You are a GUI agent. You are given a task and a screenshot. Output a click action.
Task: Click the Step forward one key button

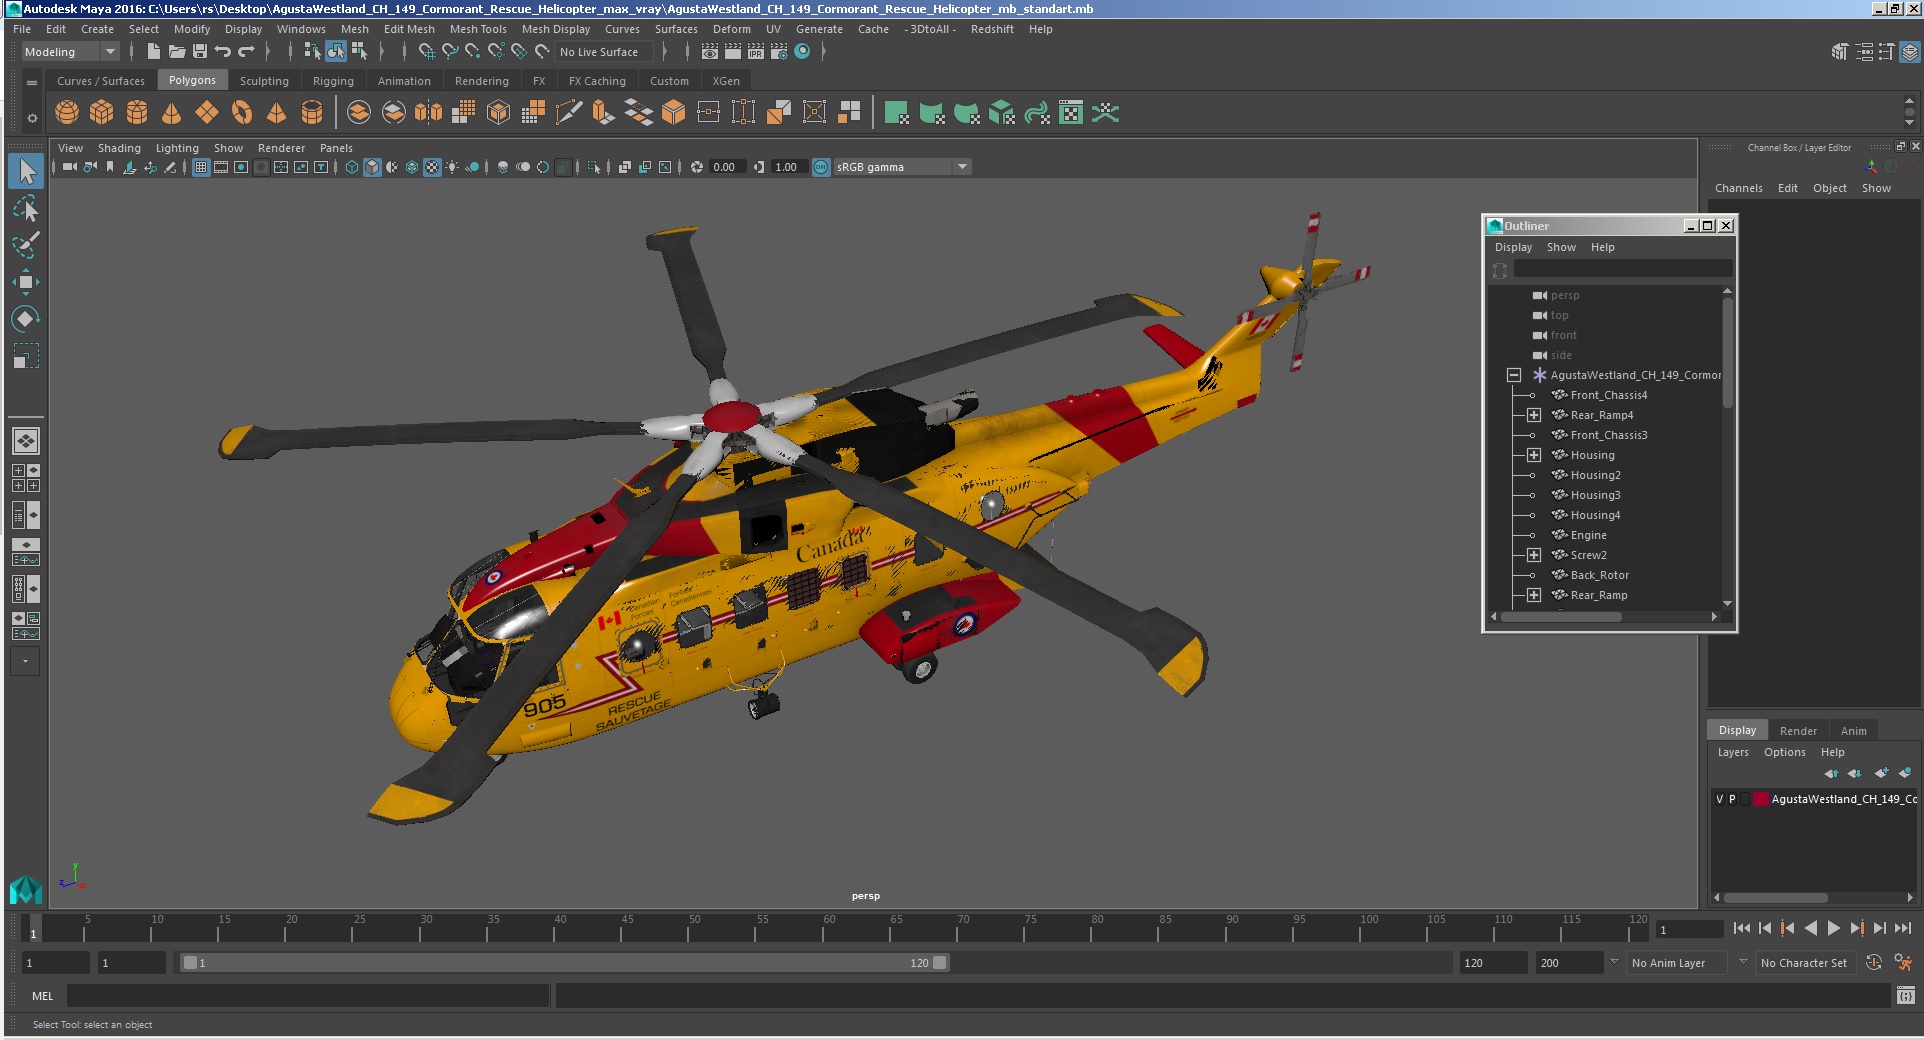tap(1857, 928)
